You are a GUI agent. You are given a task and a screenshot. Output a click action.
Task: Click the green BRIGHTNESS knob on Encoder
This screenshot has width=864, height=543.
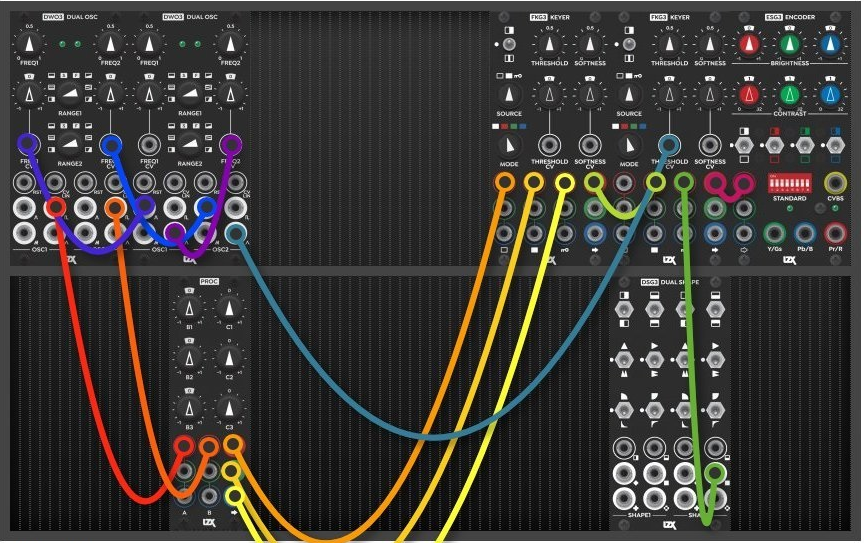coord(790,45)
